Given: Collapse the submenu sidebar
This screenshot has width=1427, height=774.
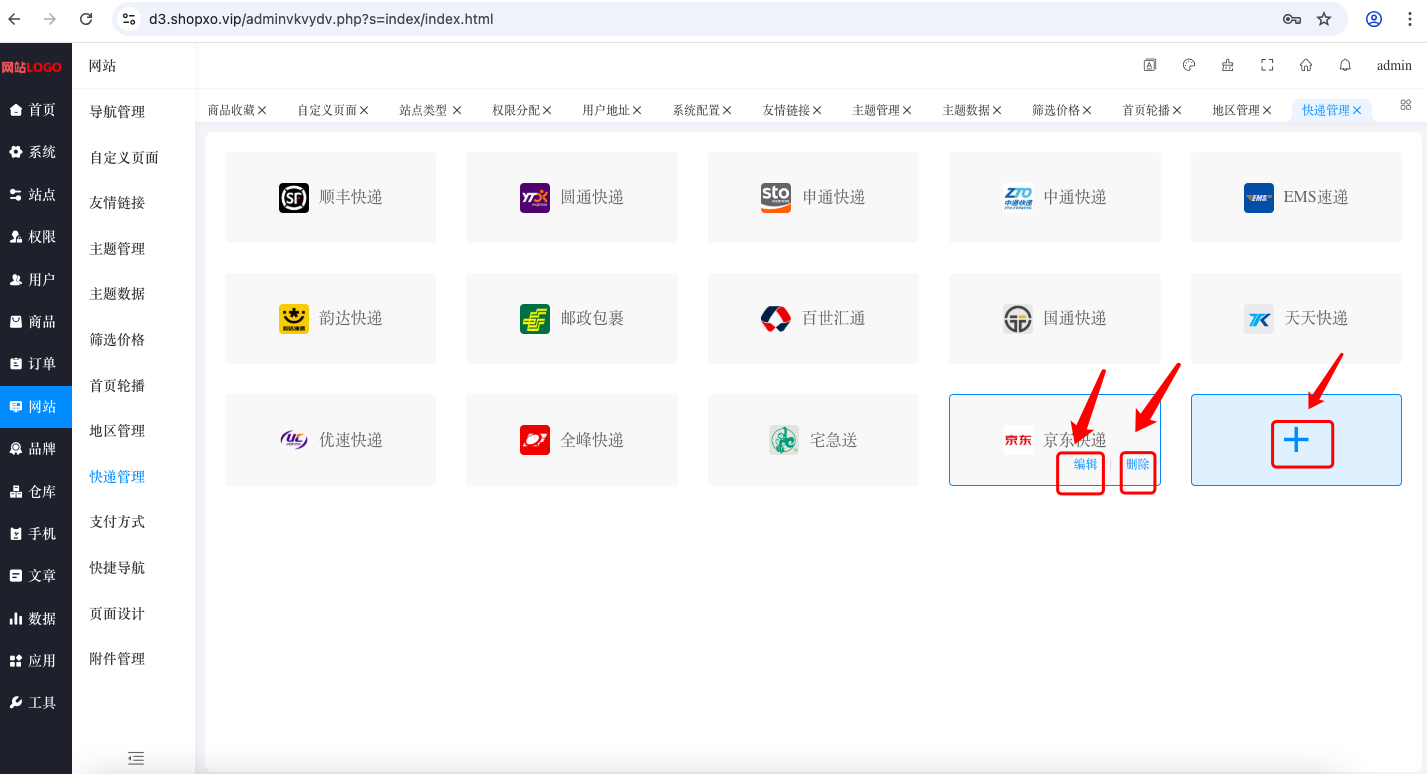Looking at the screenshot, I should (136, 758).
